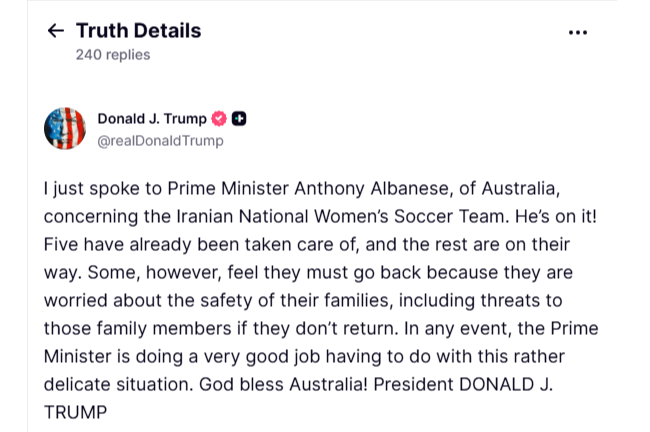Click the red verified badge
This screenshot has height=432, width=650.
pos(220,119)
